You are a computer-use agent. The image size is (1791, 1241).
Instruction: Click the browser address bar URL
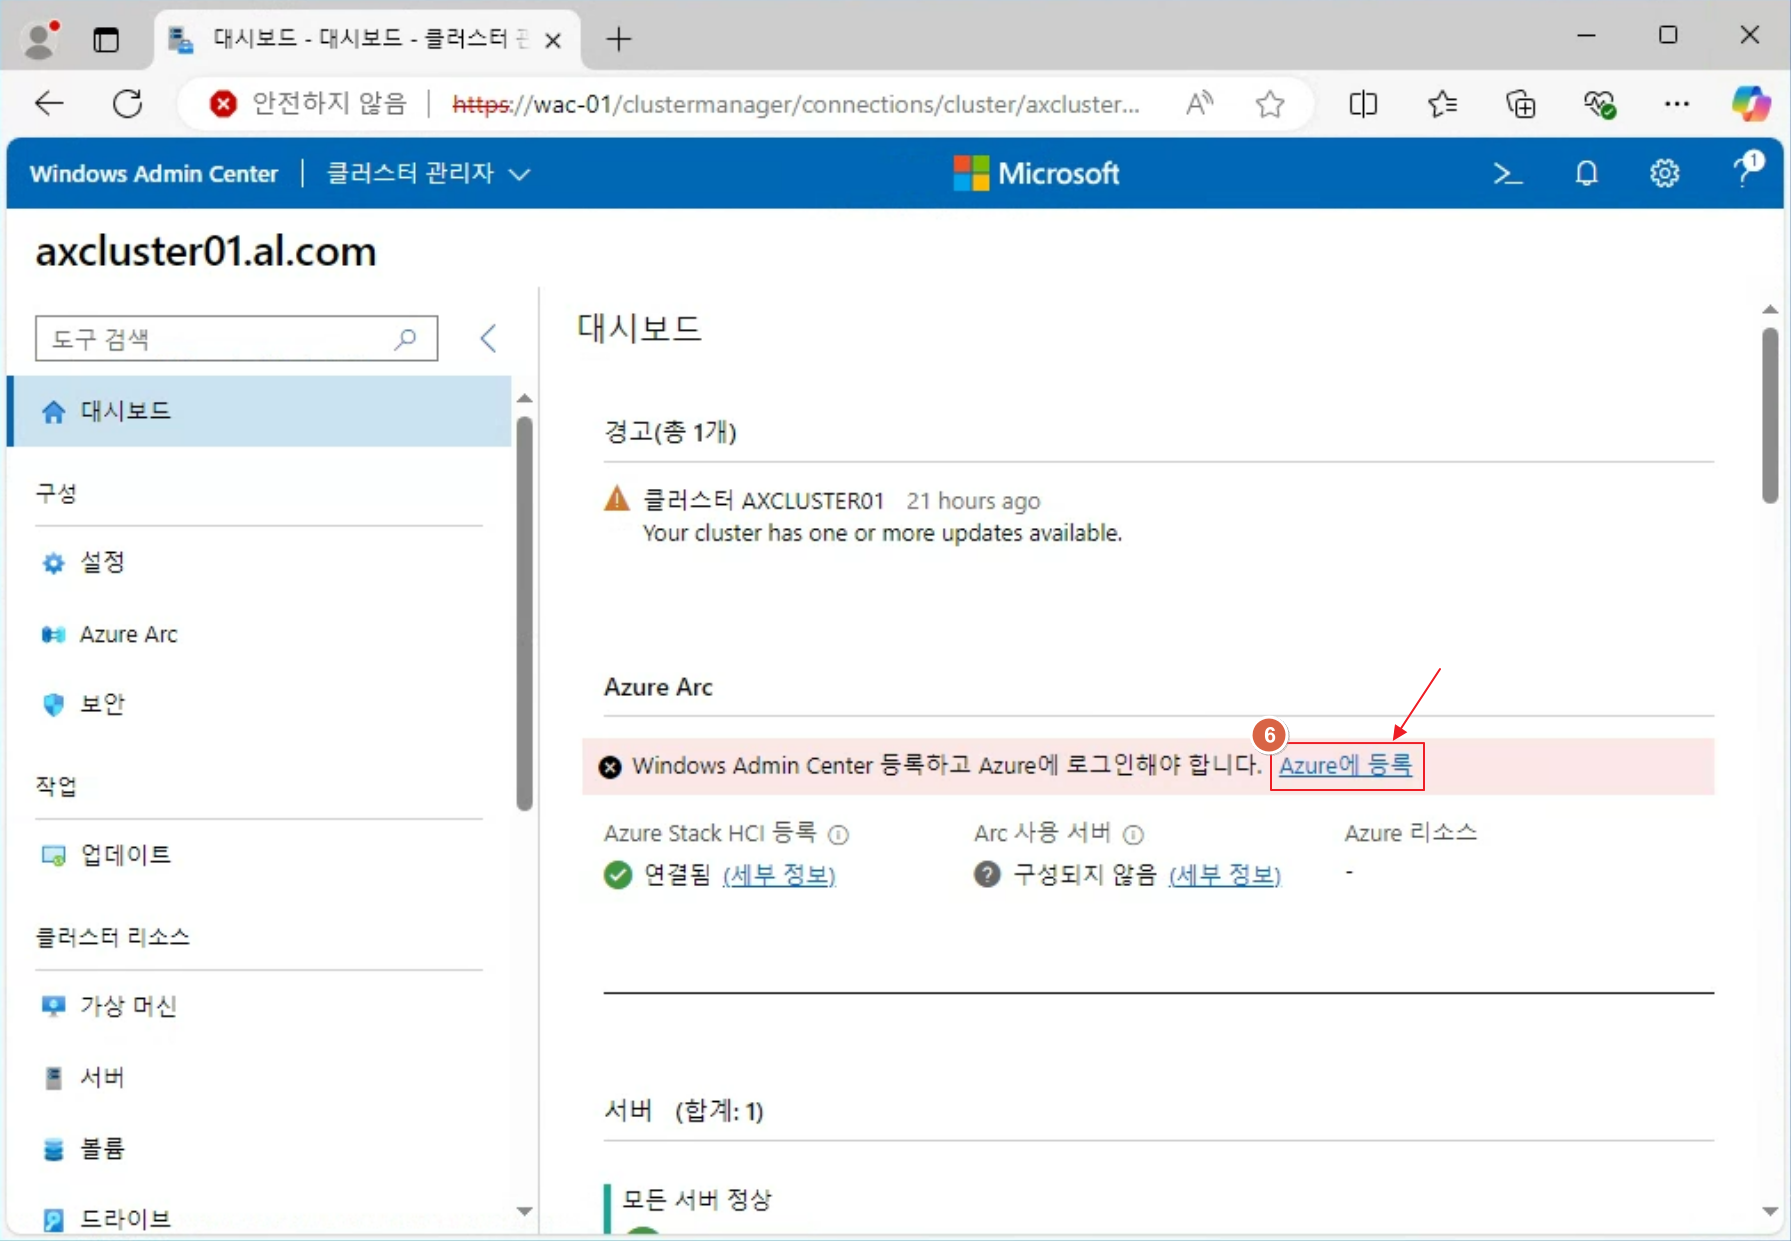(796, 104)
